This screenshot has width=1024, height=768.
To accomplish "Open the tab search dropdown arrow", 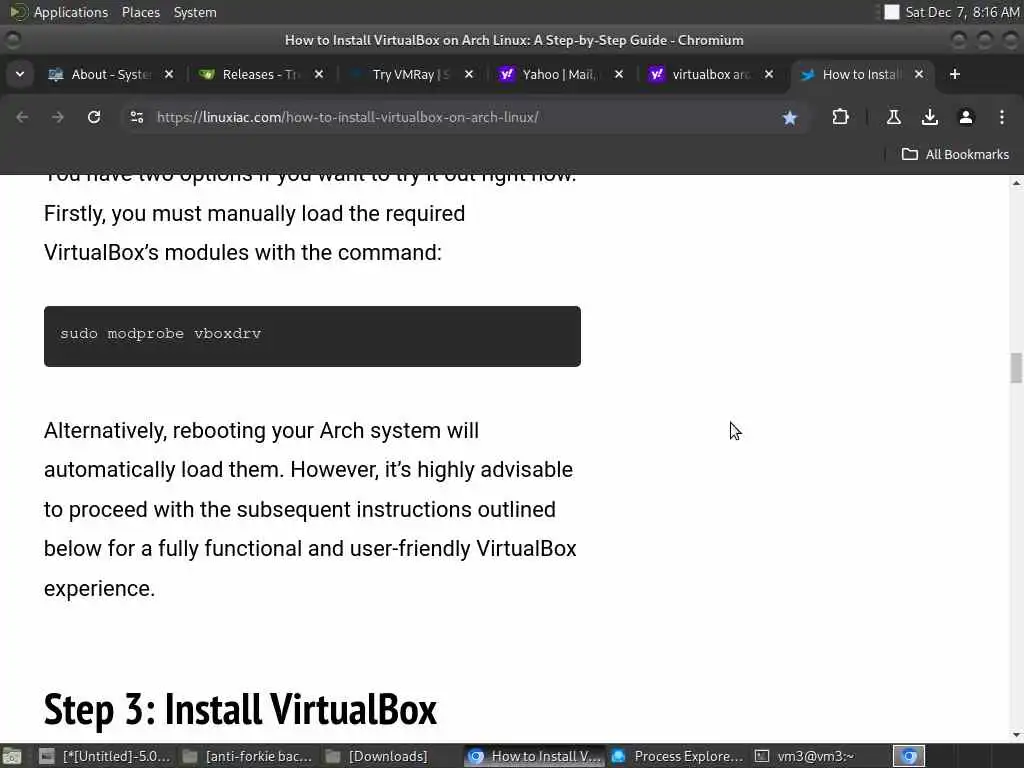I will click(20, 74).
